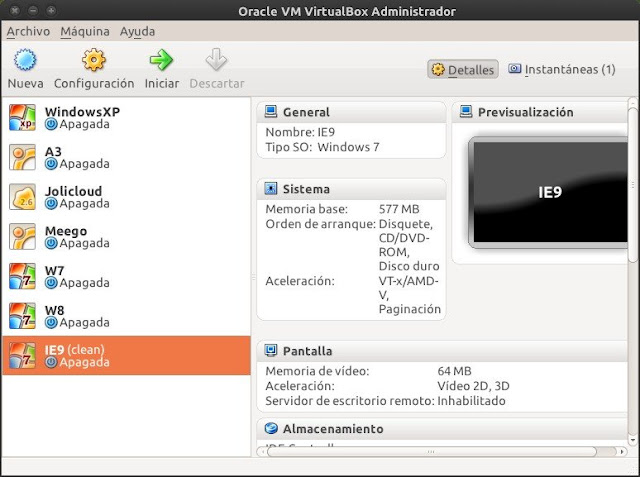Click the IE9 (clean) machine icon
This screenshot has width=640, height=477.
(x=22, y=355)
